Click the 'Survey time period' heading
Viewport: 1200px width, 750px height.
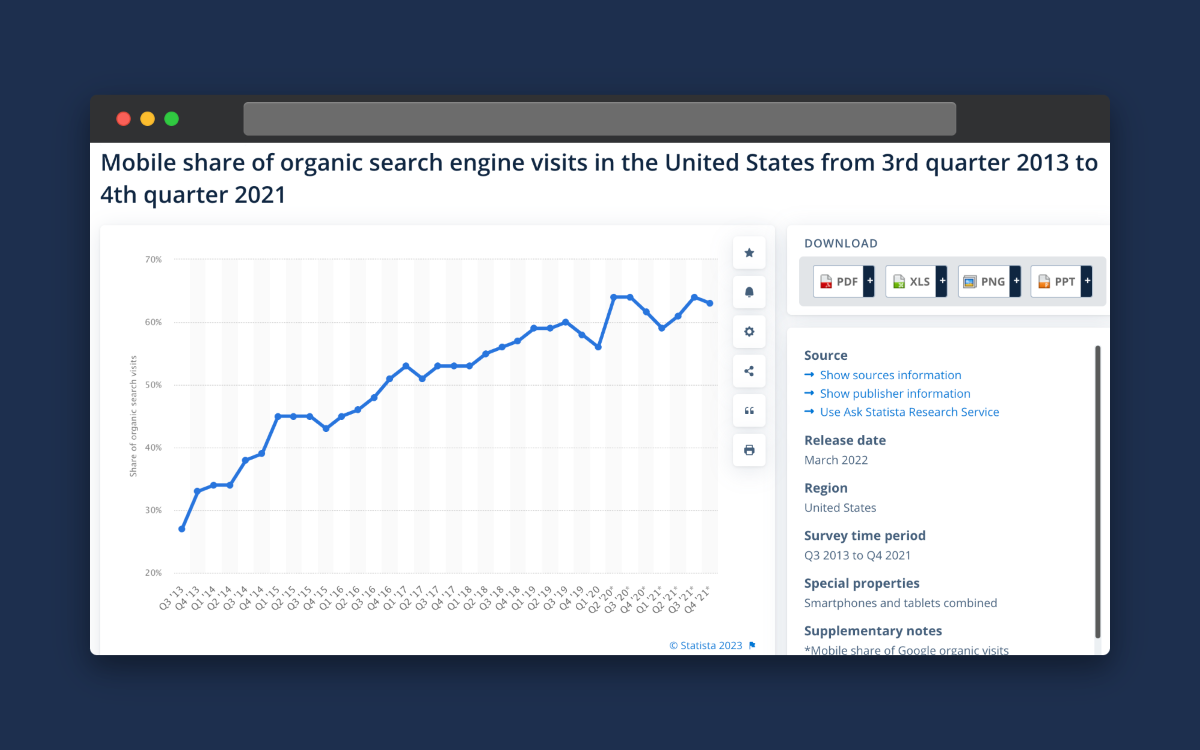pyautogui.click(x=865, y=535)
